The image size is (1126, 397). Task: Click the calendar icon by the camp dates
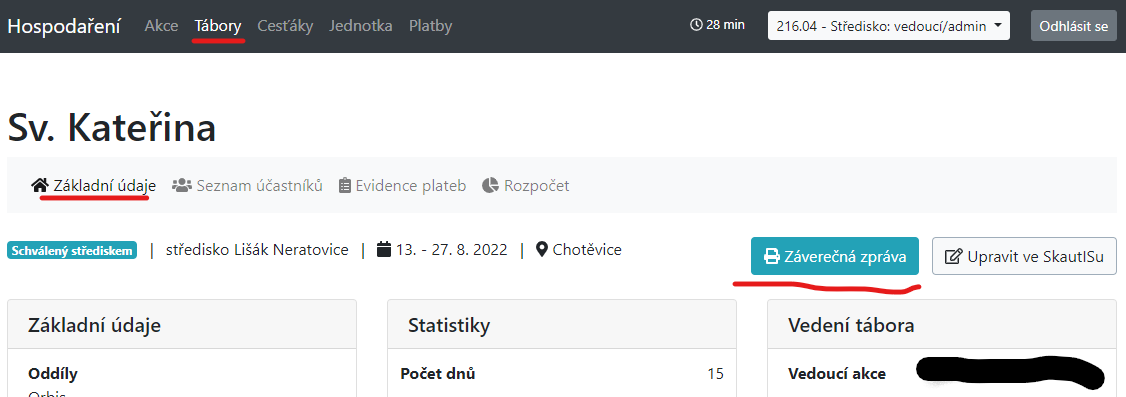click(384, 250)
